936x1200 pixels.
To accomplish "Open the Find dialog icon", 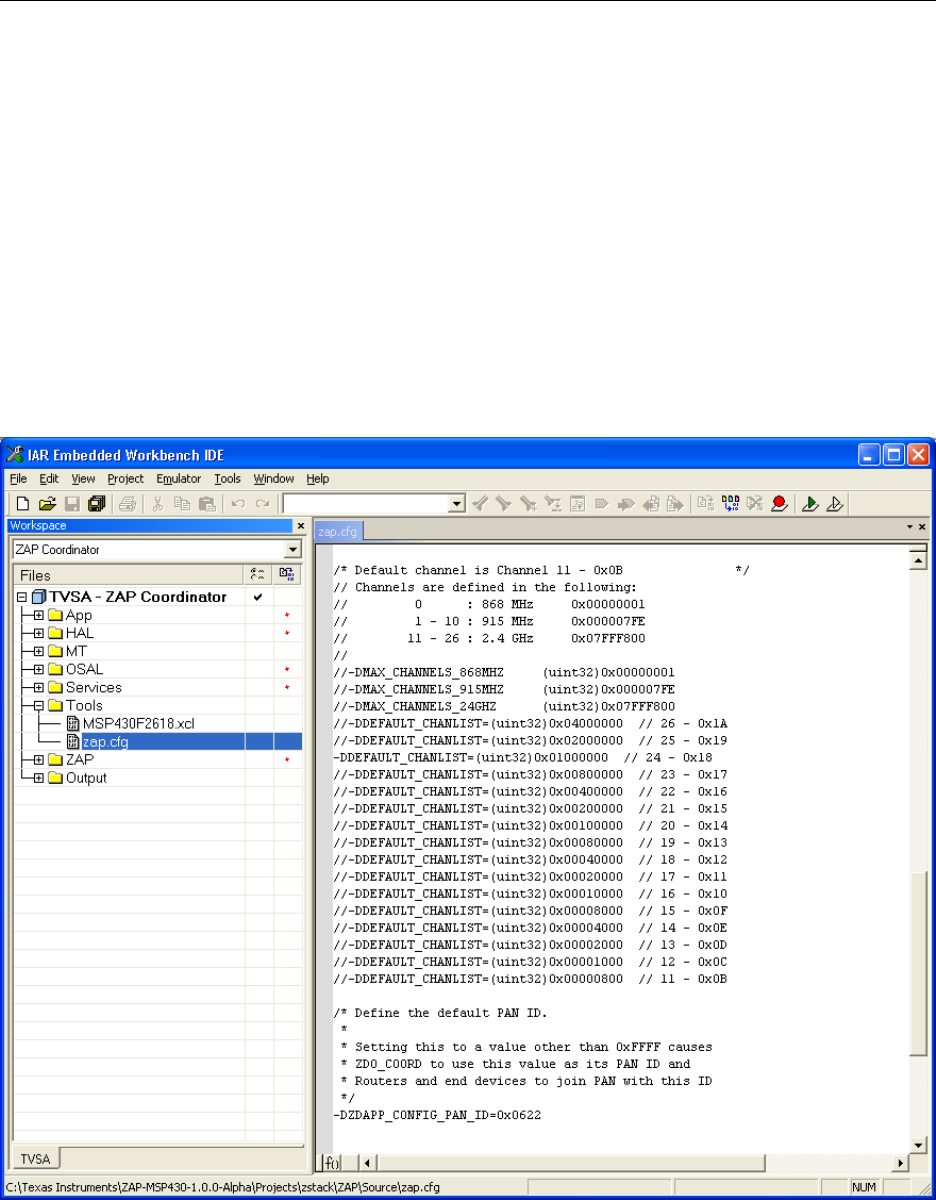I will [528, 504].
